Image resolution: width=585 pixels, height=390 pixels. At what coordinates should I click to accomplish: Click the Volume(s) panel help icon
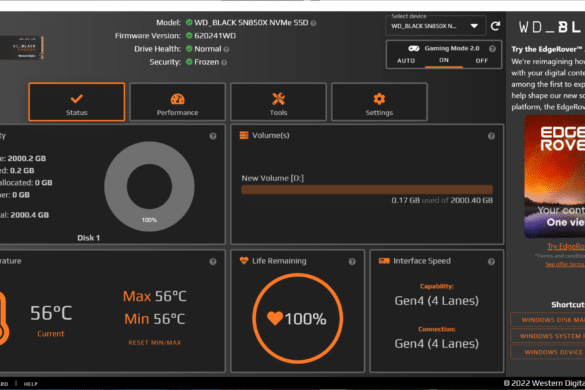(491, 136)
